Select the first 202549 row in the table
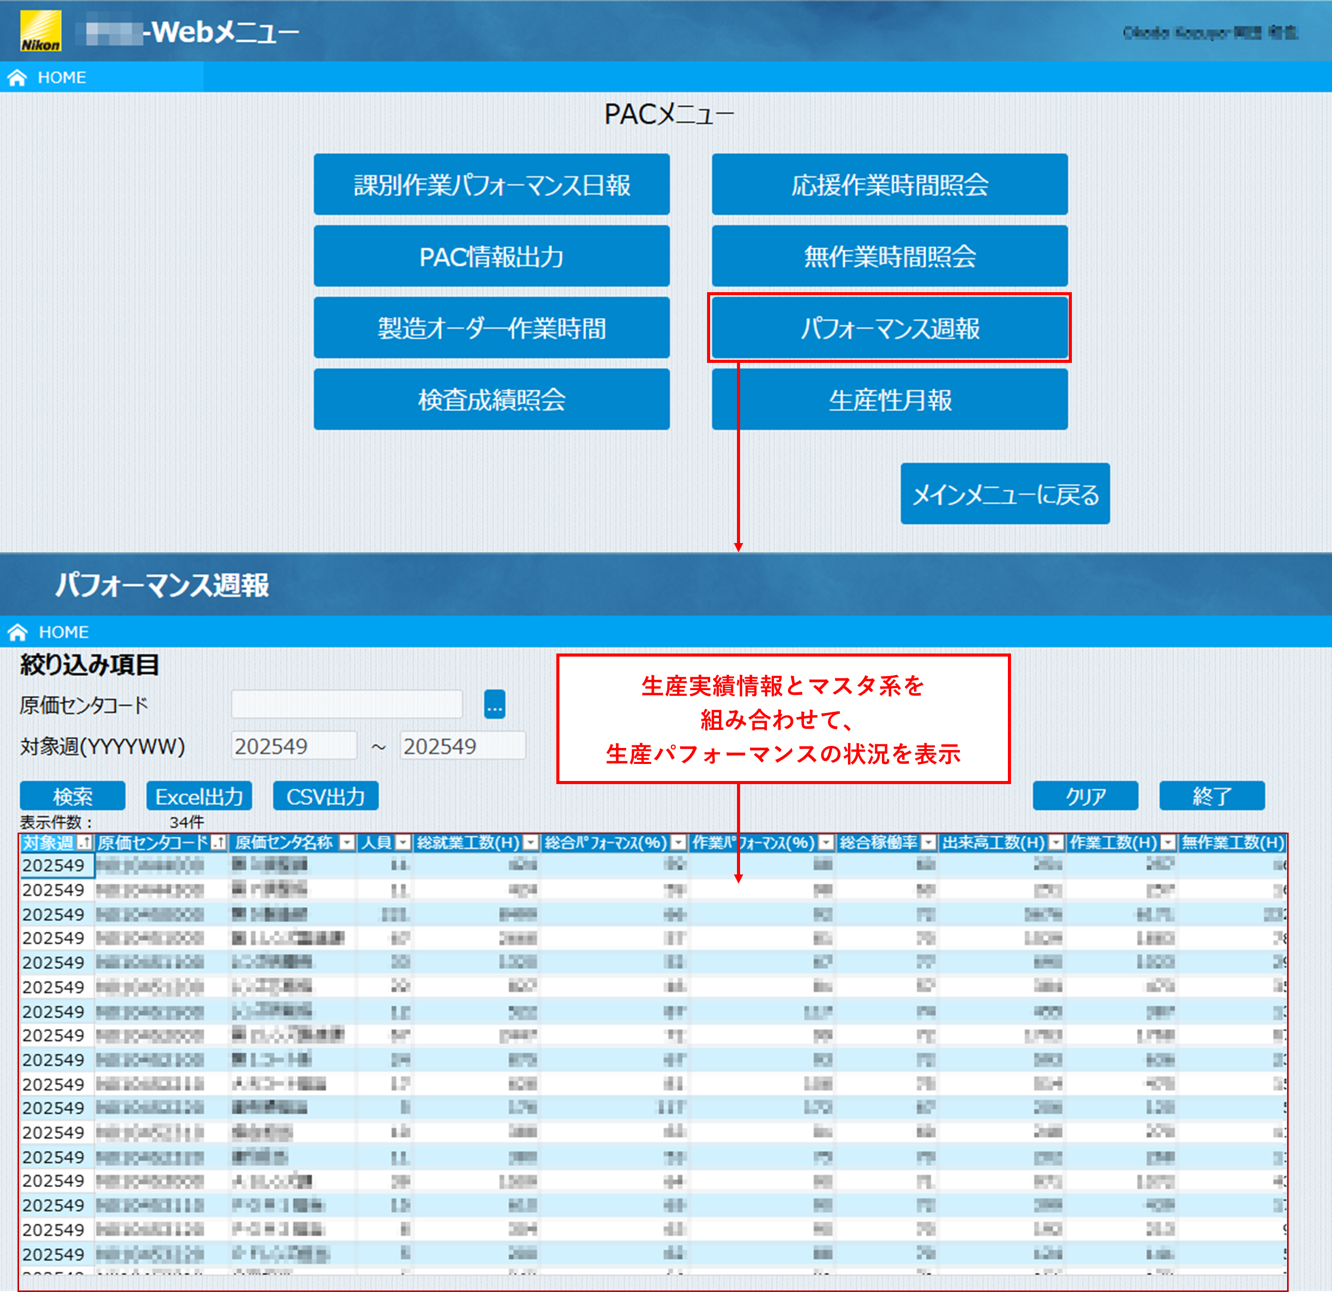 pyautogui.click(x=55, y=865)
